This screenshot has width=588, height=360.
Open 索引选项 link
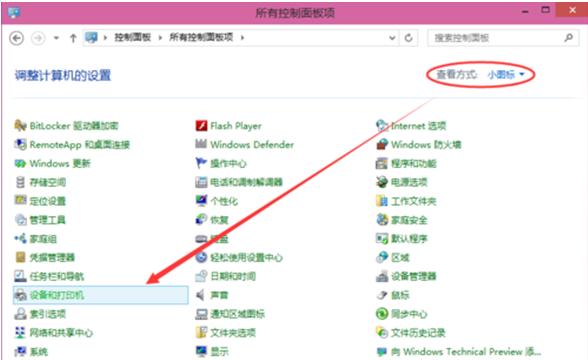(48, 314)
